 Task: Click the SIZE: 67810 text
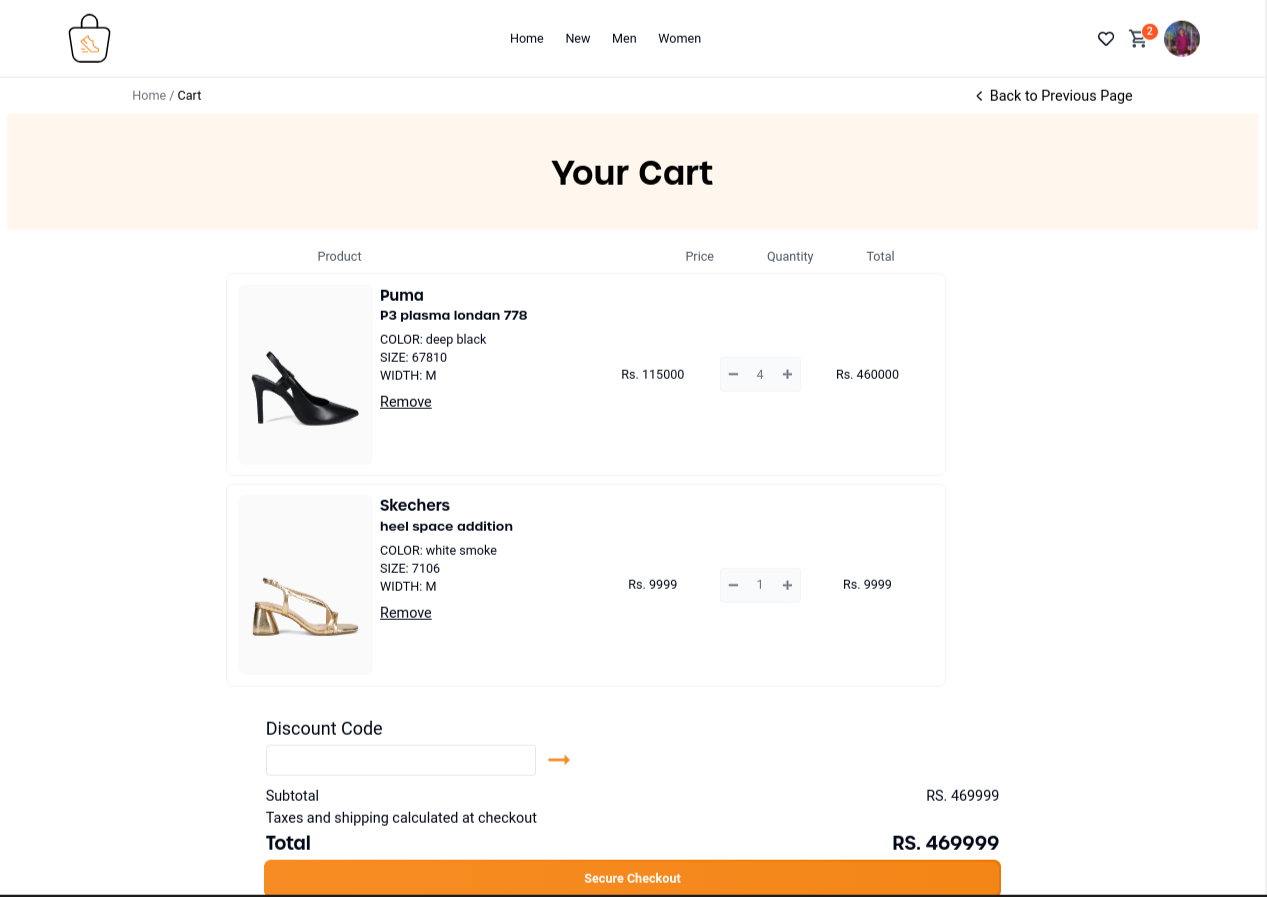coord(414,358)
